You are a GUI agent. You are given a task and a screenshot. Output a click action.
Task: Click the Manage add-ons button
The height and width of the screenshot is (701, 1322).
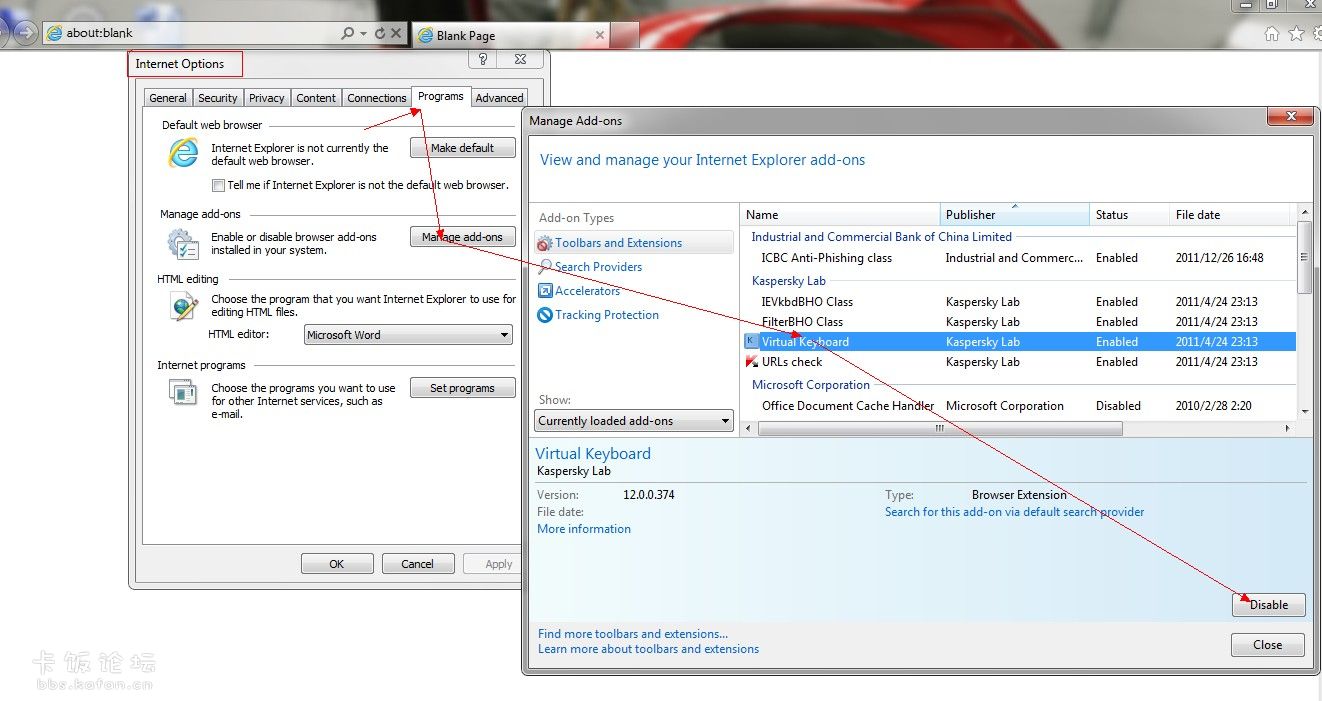463,237
